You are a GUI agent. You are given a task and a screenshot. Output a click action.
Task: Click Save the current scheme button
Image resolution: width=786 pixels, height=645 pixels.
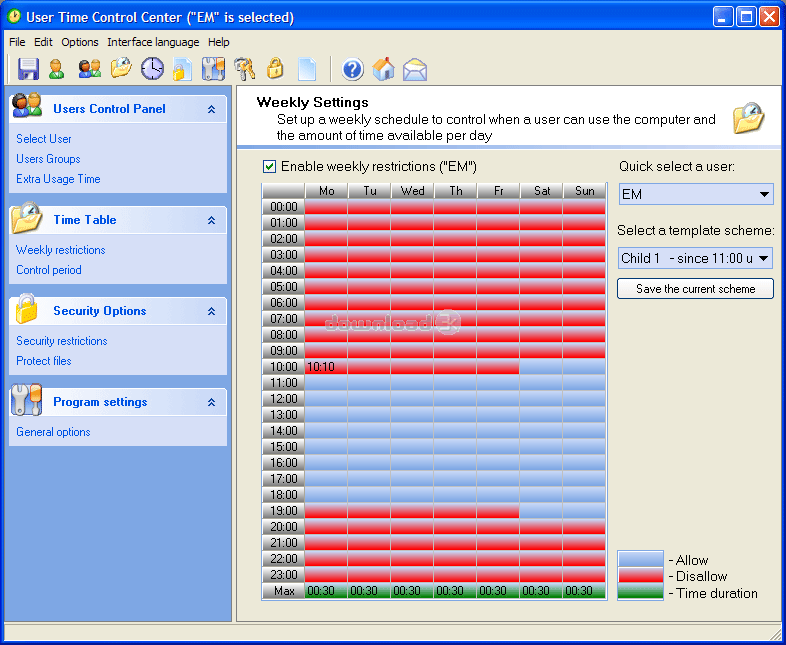click(695, 289)
